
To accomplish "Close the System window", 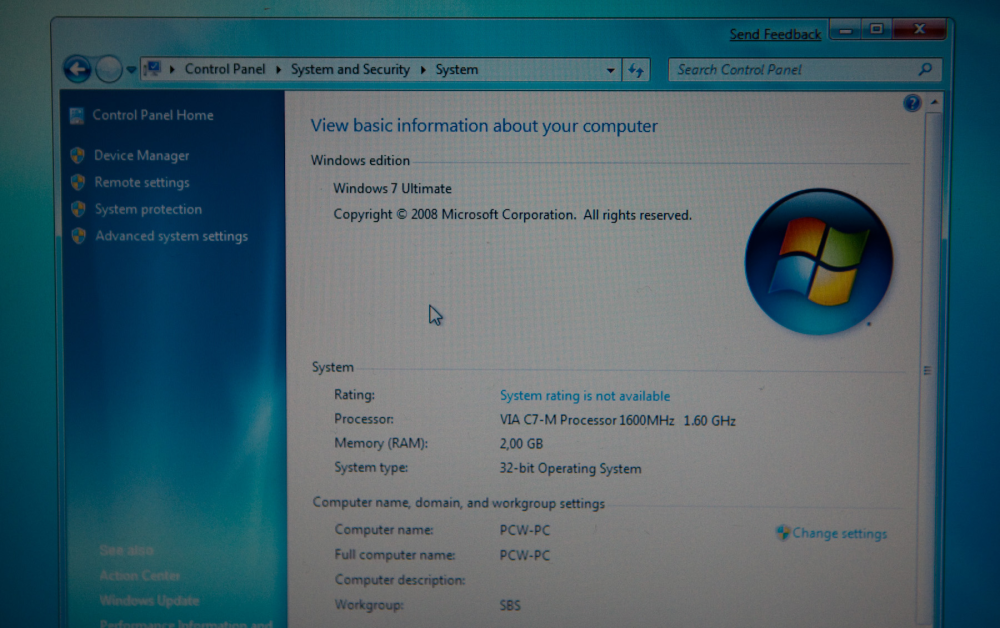I will tap(919, 29).
